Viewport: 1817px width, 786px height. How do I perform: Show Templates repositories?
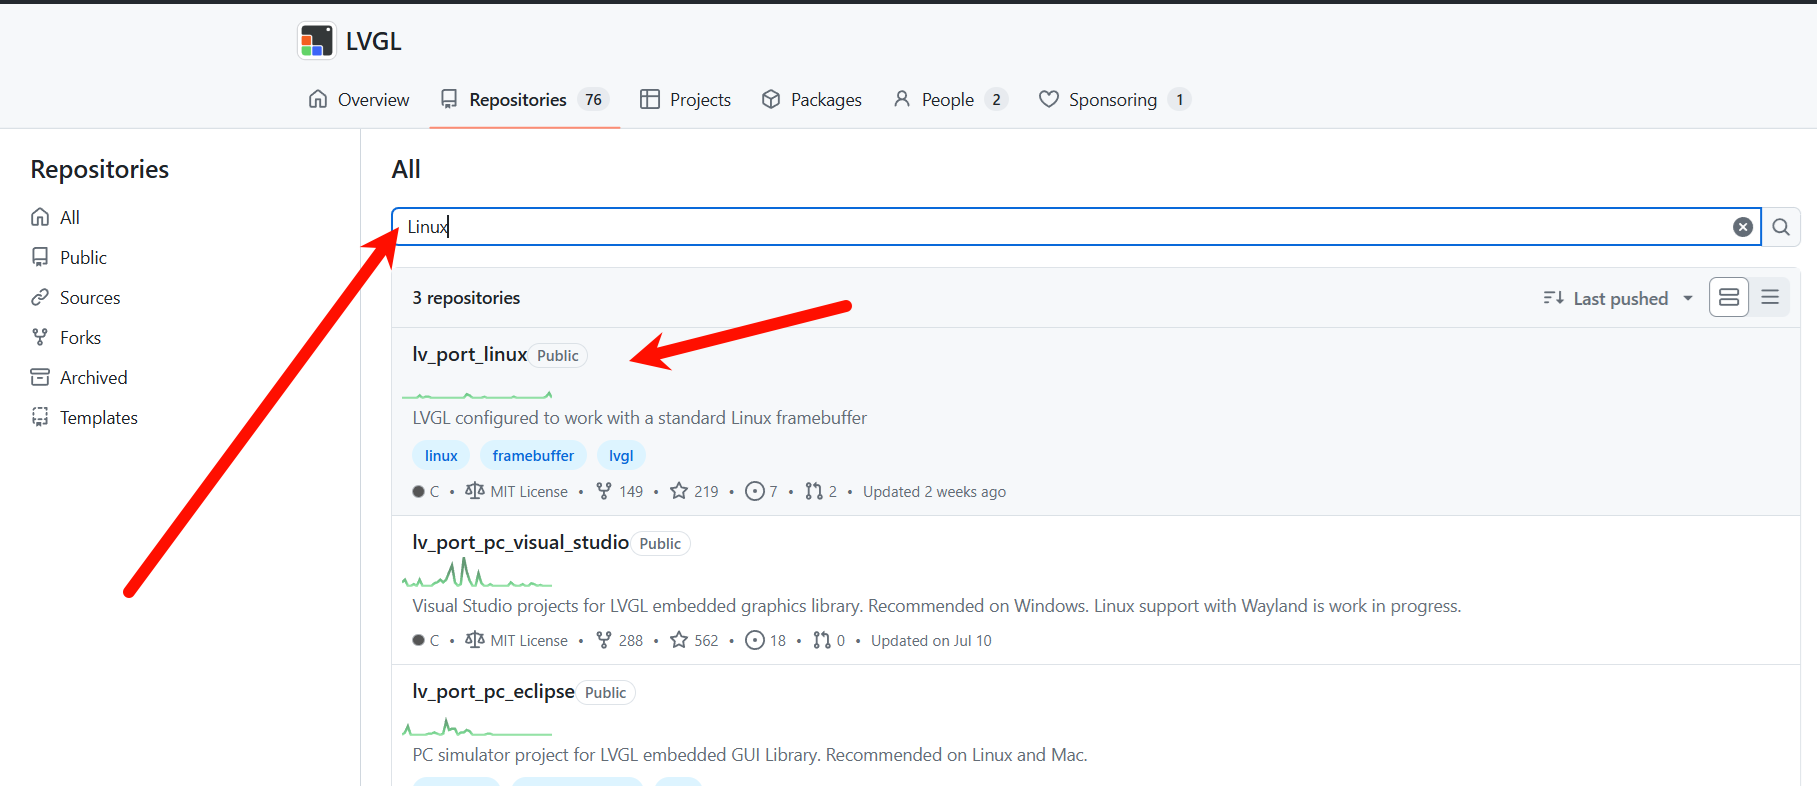[84, 417]
